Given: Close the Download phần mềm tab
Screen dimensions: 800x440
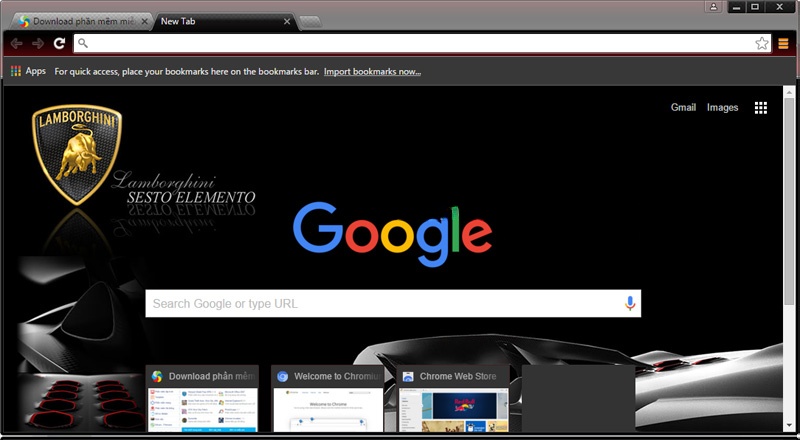Looking at the screenshot, I should click(144, 21).
